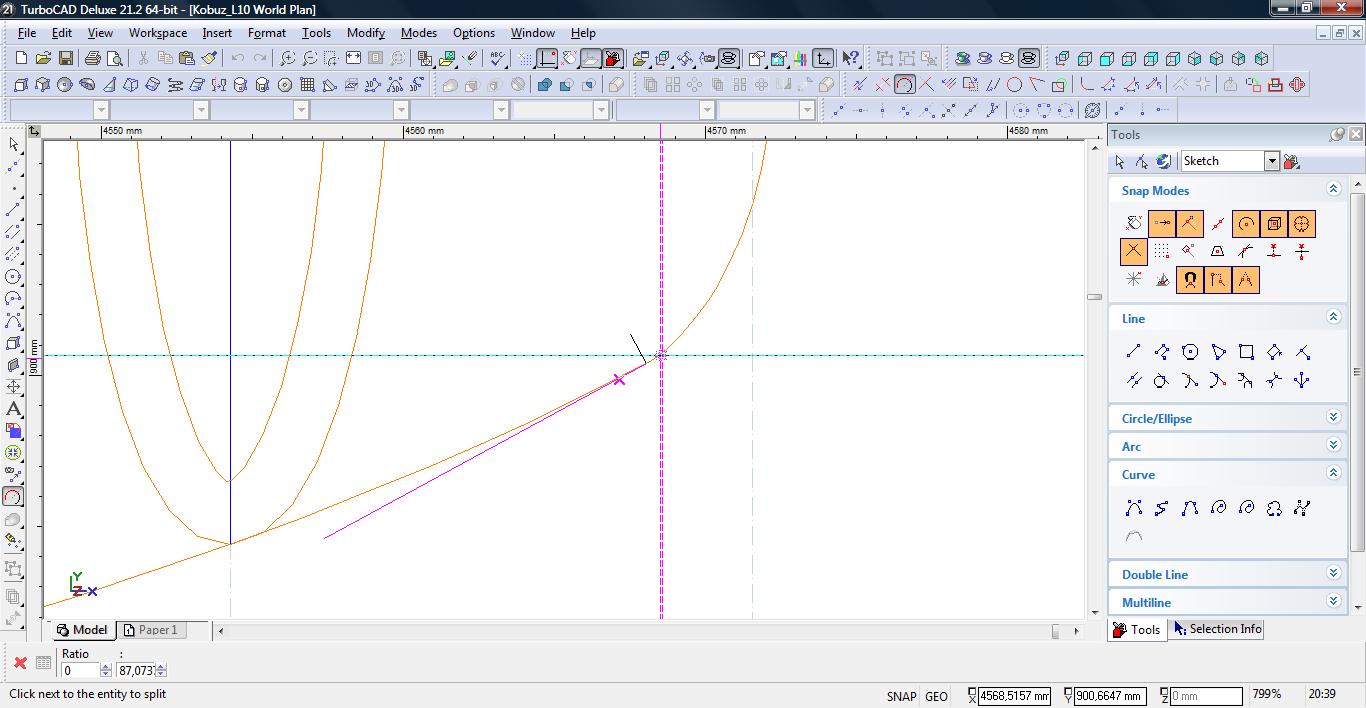Click the Tools tab at panel bottom
This screenshot has width=1366, height=708.
point(1137,629)
